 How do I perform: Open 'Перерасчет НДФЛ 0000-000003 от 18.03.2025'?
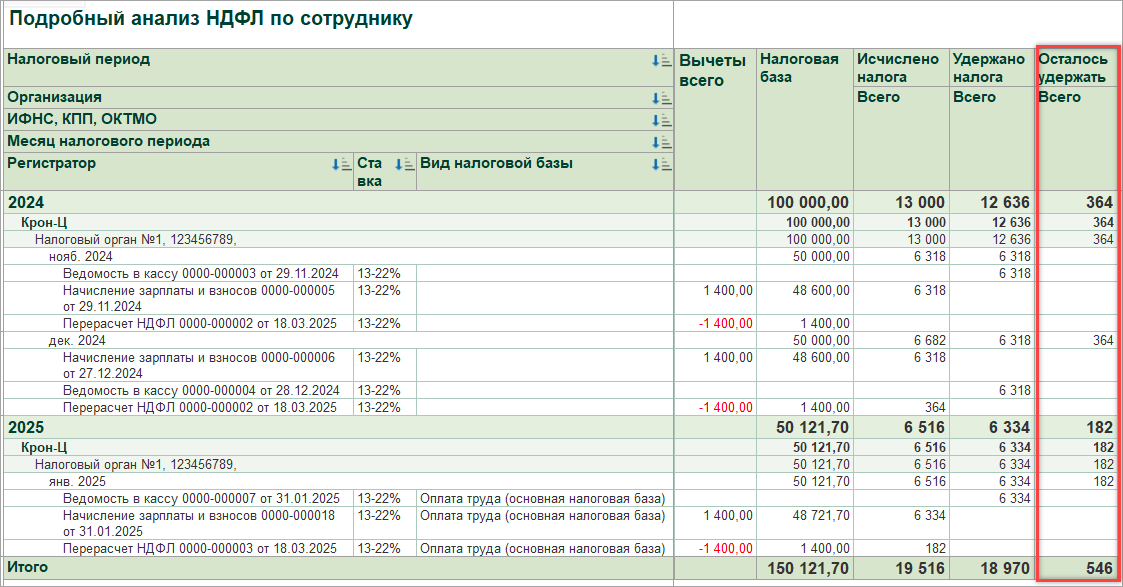[199, 549]
